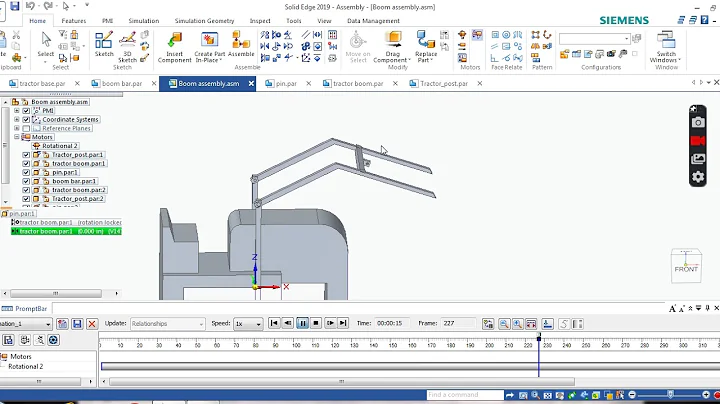Click the camera path wizard icon
Viewport: 720px width, 404px height.
pos(25,340)
